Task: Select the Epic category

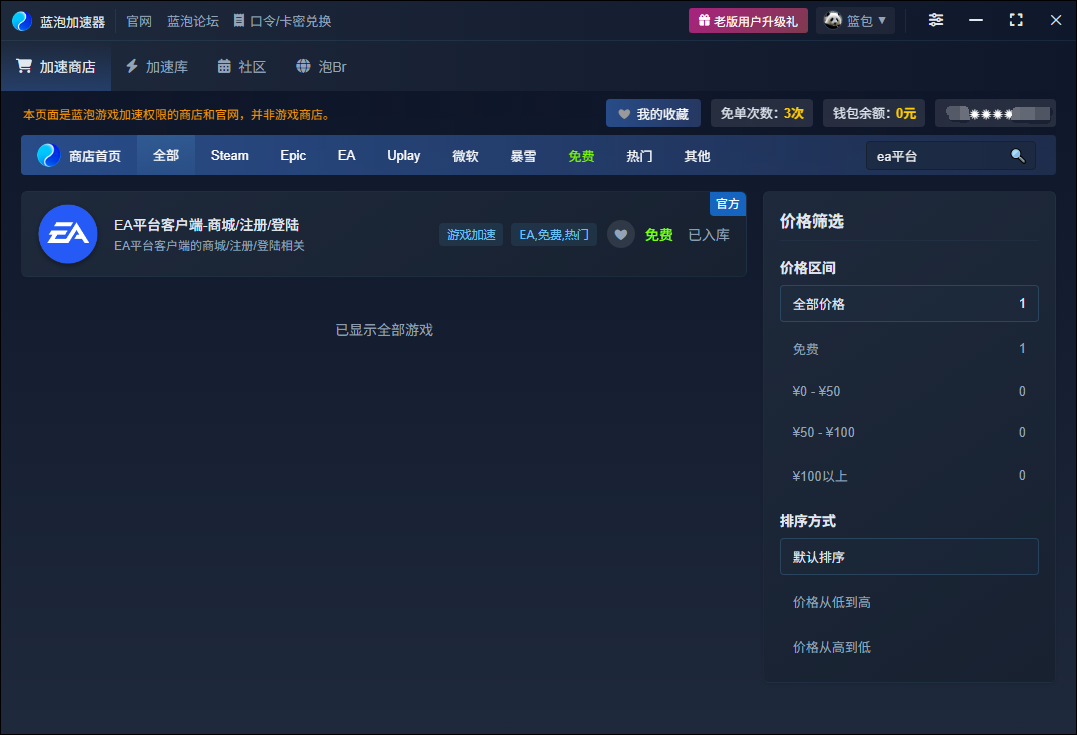Action: (293, 156)
